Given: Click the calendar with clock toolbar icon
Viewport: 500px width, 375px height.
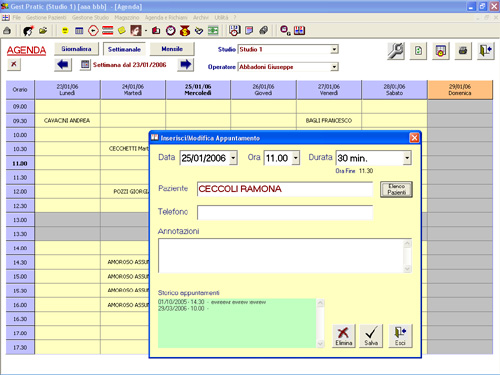Looking at the screenshot, I should tap(234, 31).
